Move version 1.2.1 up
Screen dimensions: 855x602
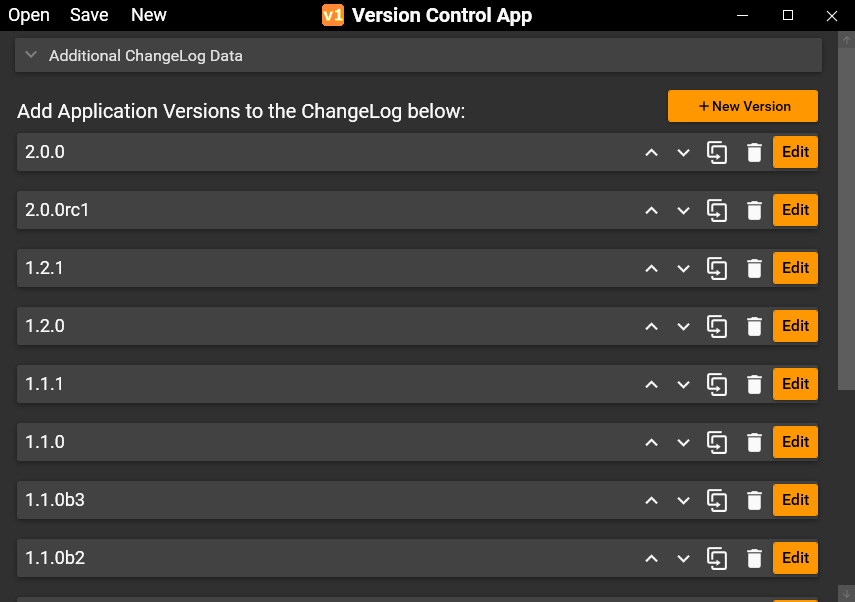pos(651,269)
